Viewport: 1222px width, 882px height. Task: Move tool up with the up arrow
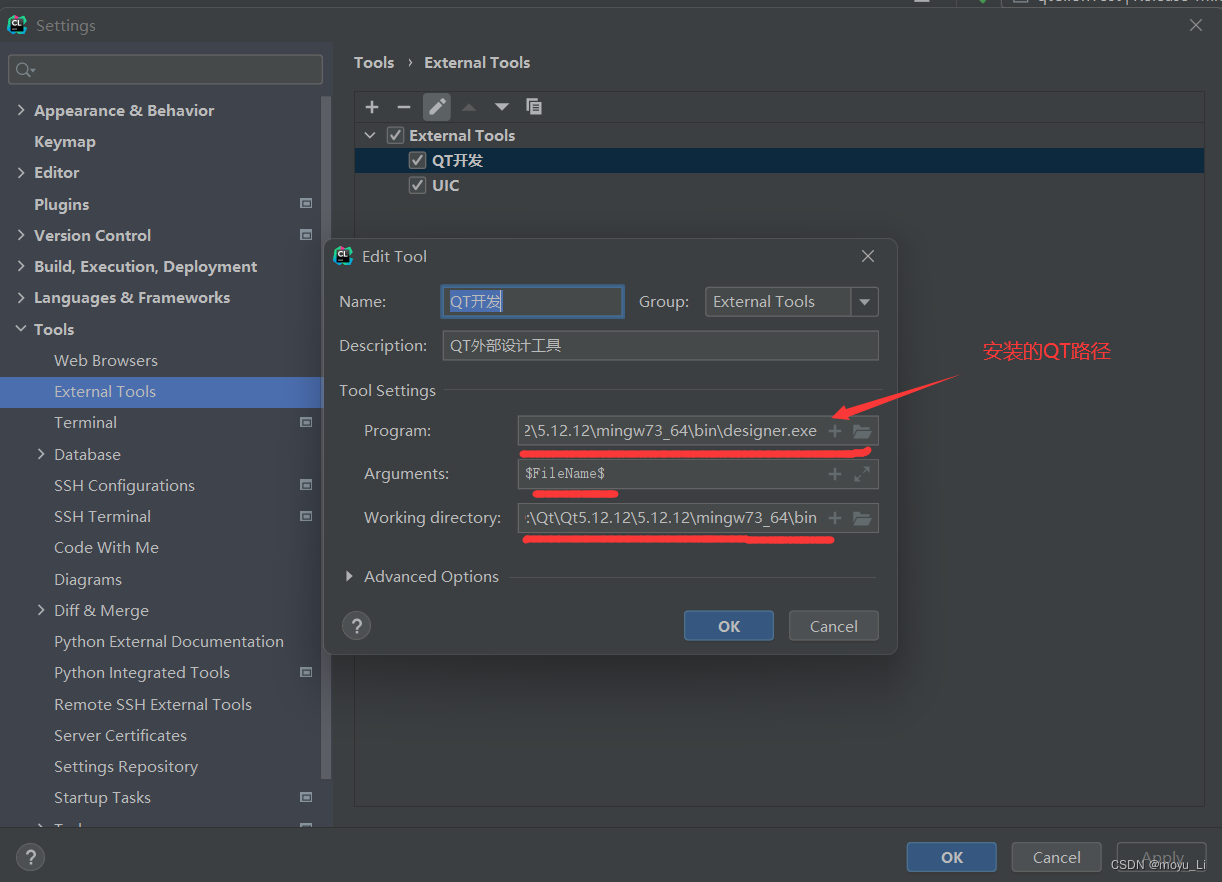coord(469,107)
